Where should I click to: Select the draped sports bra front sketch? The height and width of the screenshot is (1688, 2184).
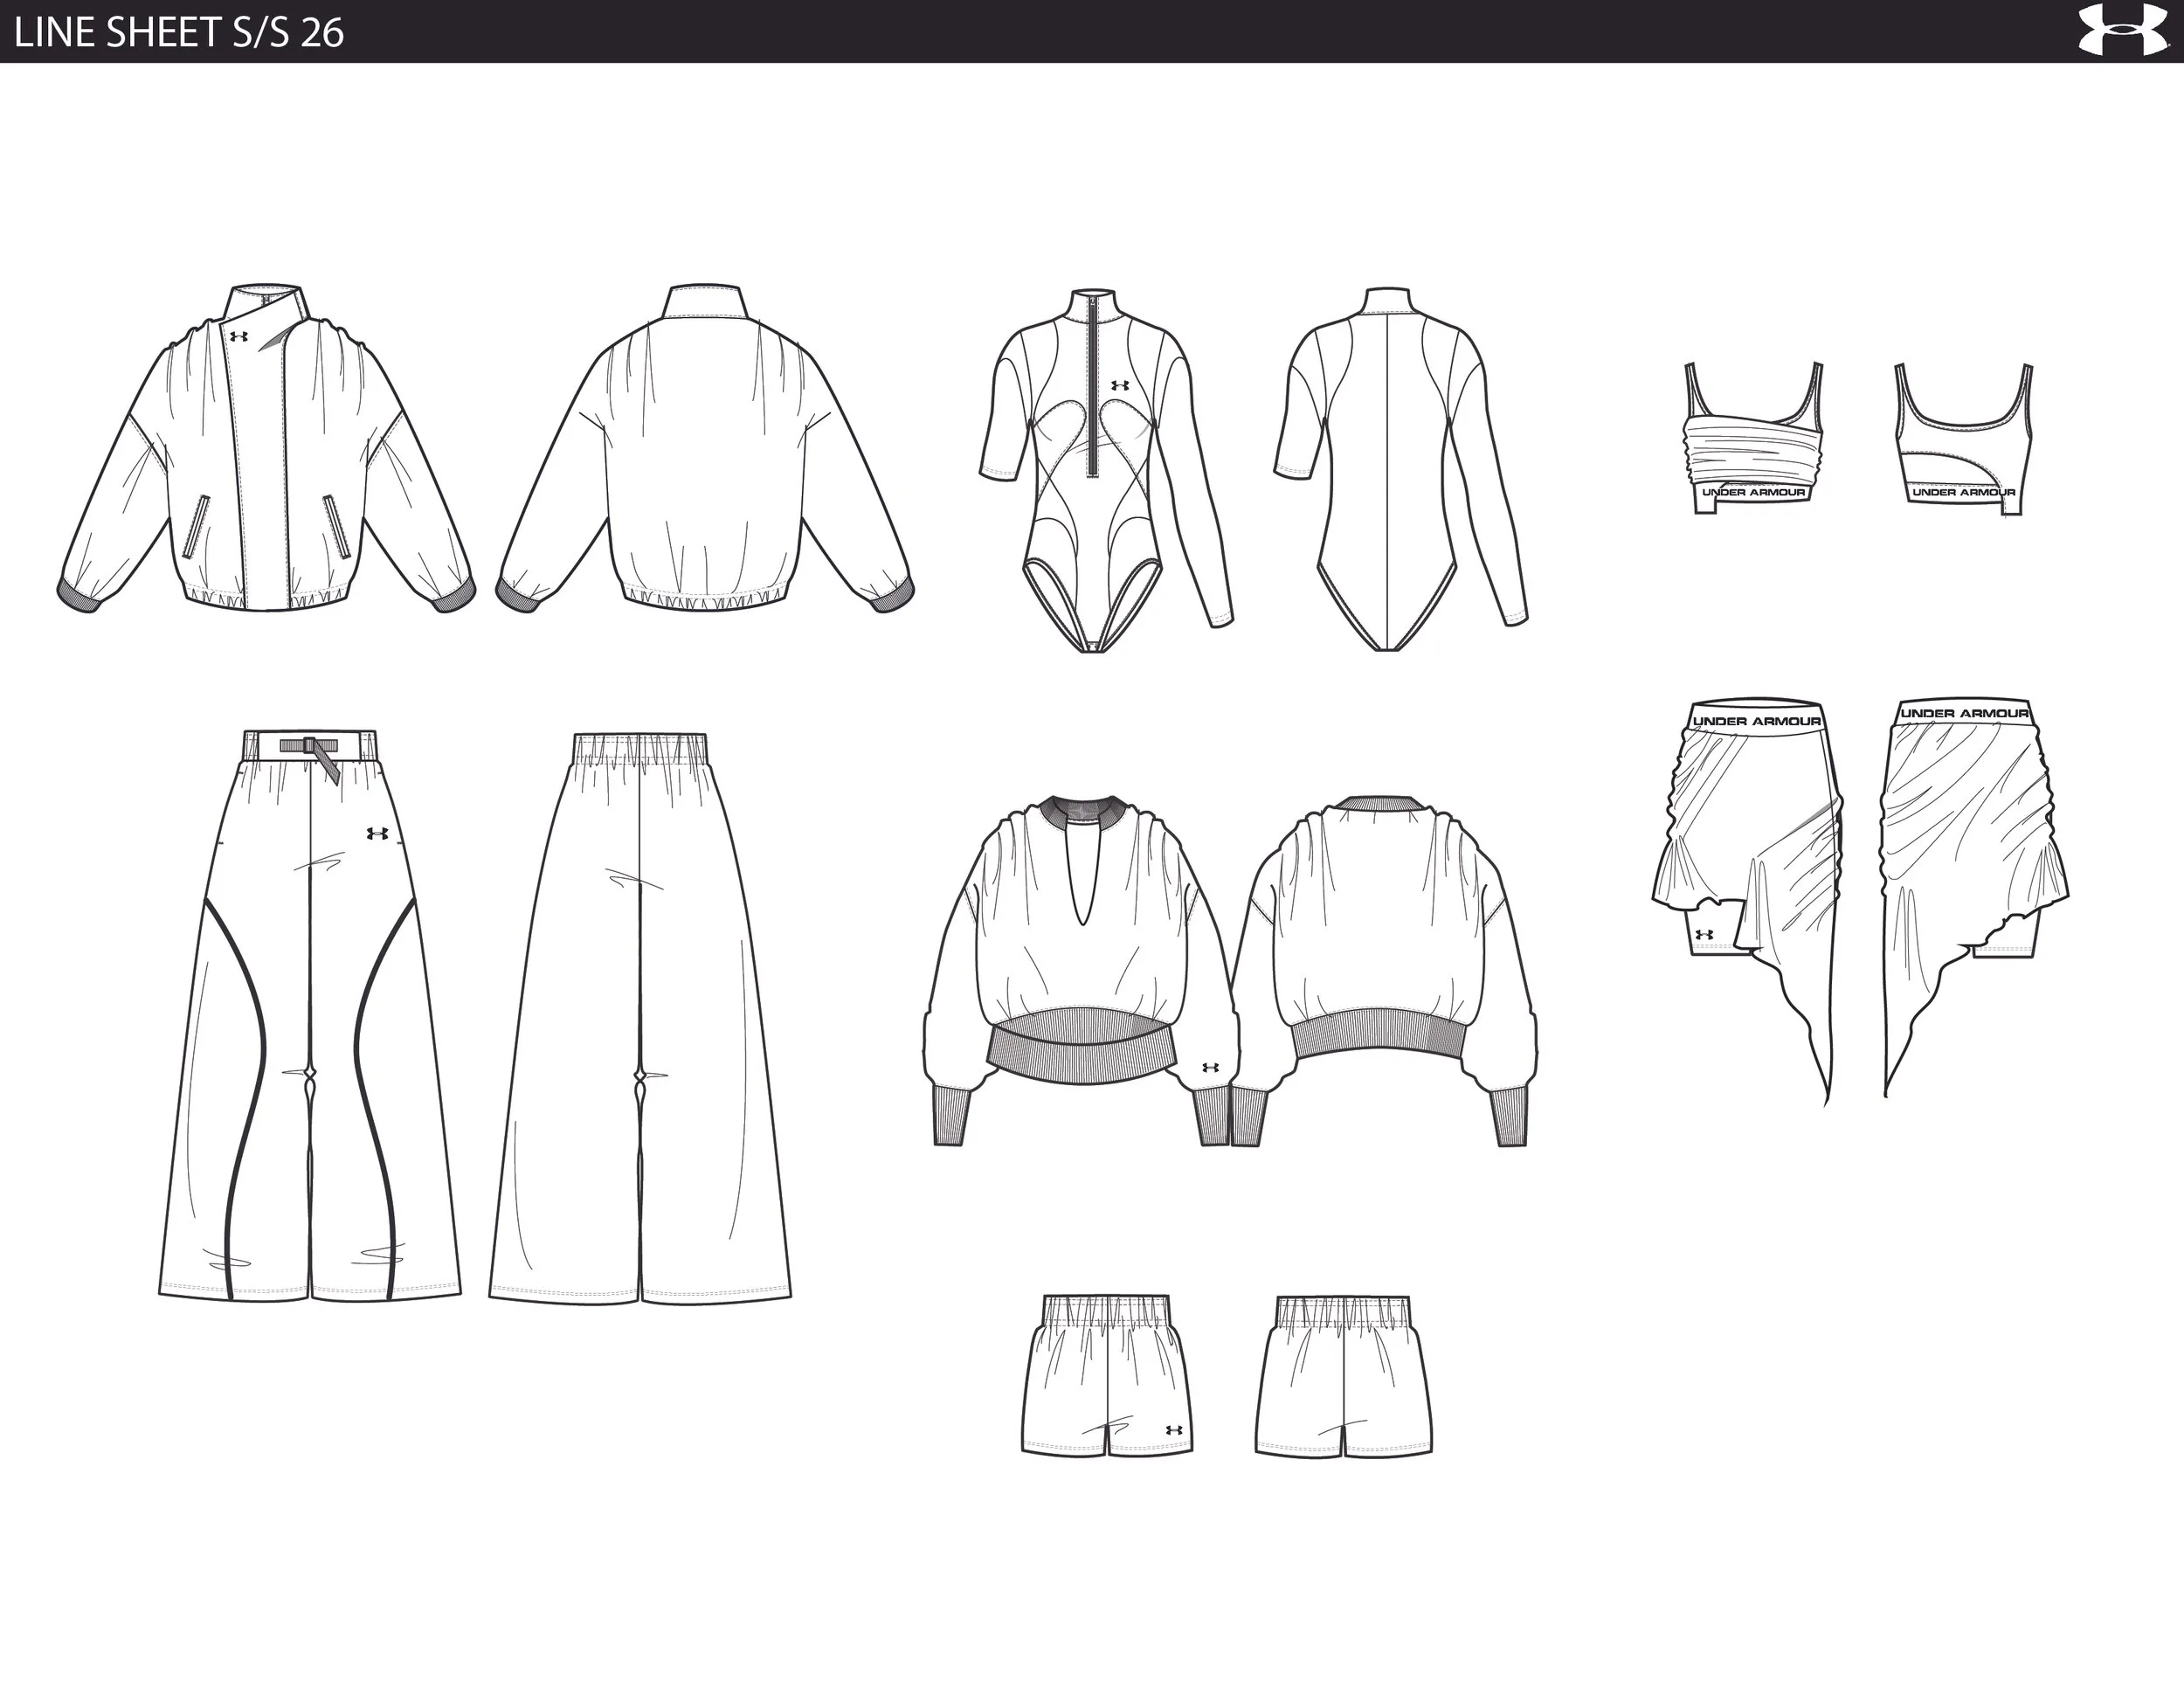click(x=1754, y=438)
